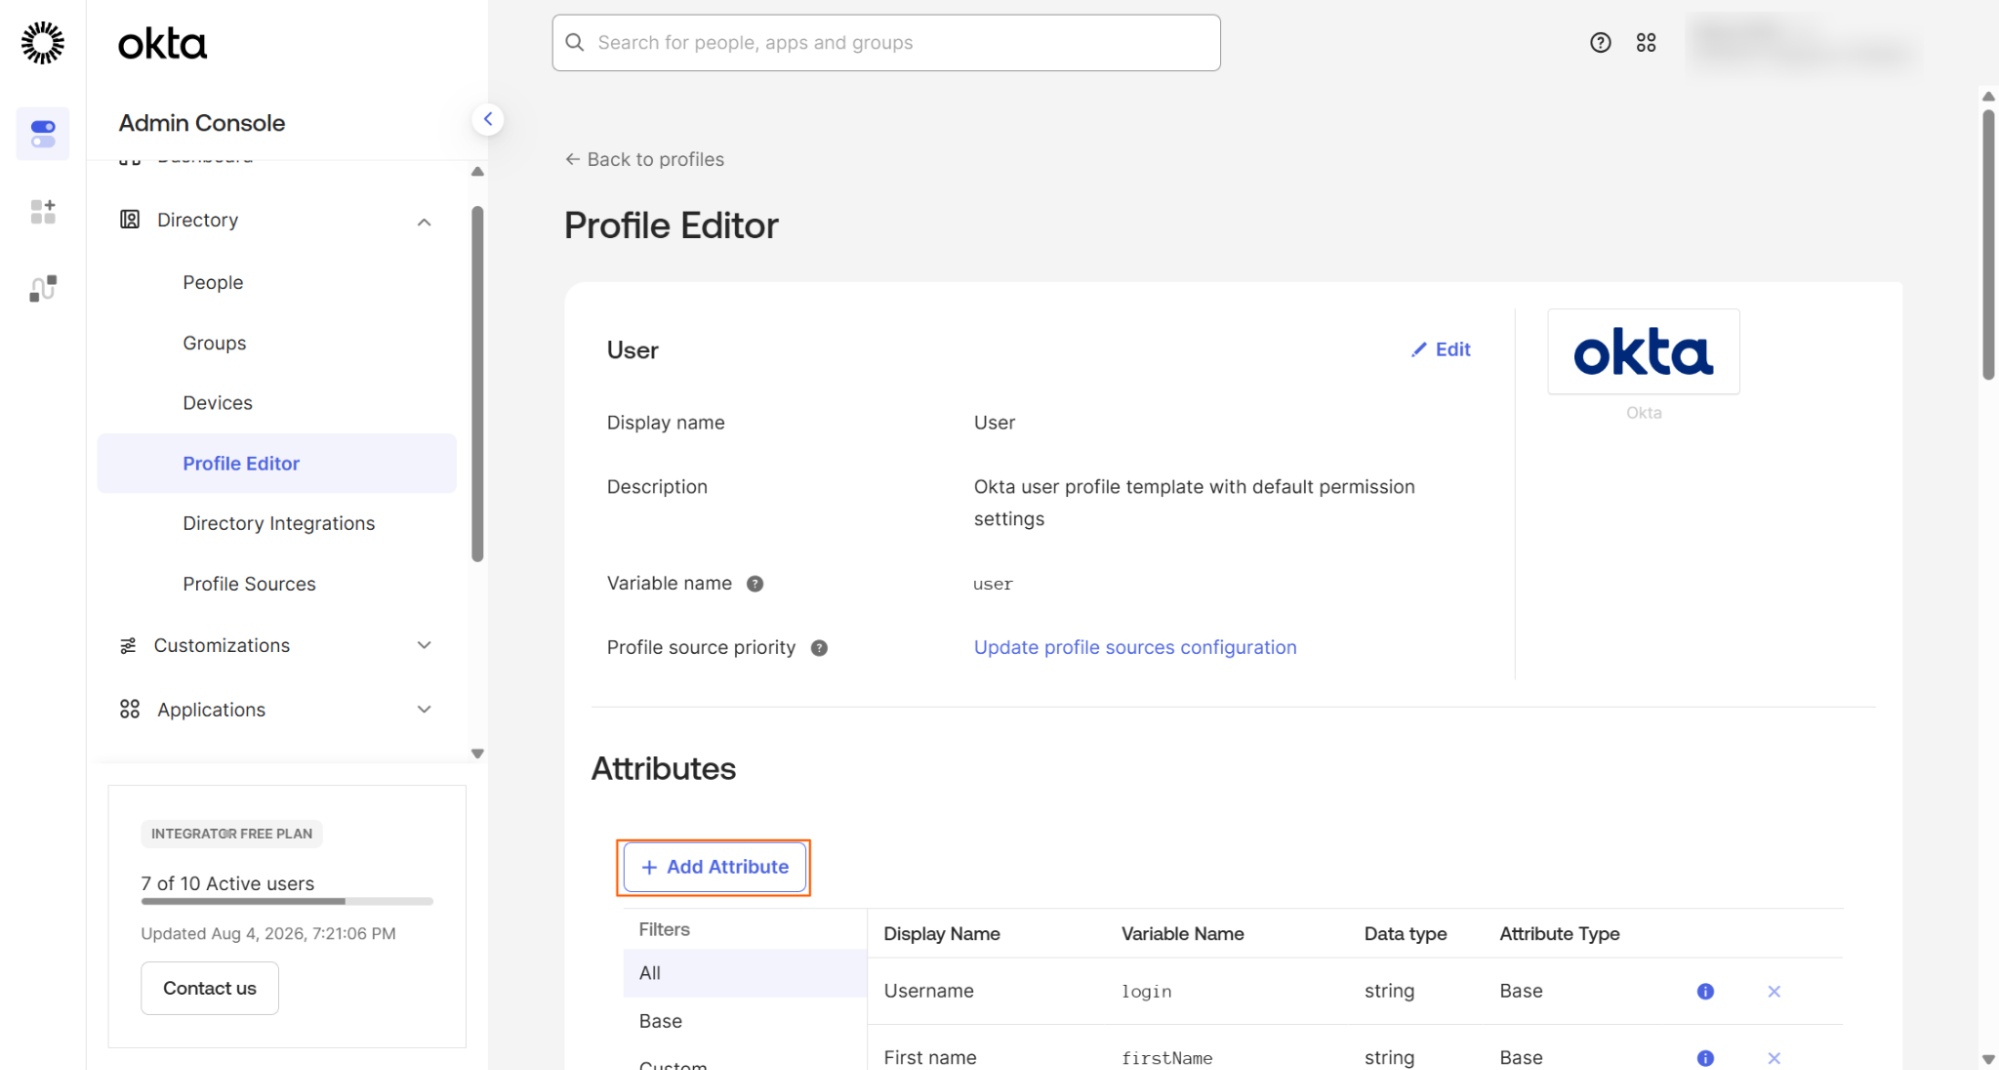1999x1070 pixels.
Task: Click the Okta app logo thumbnail
Action: (1643, 352)
